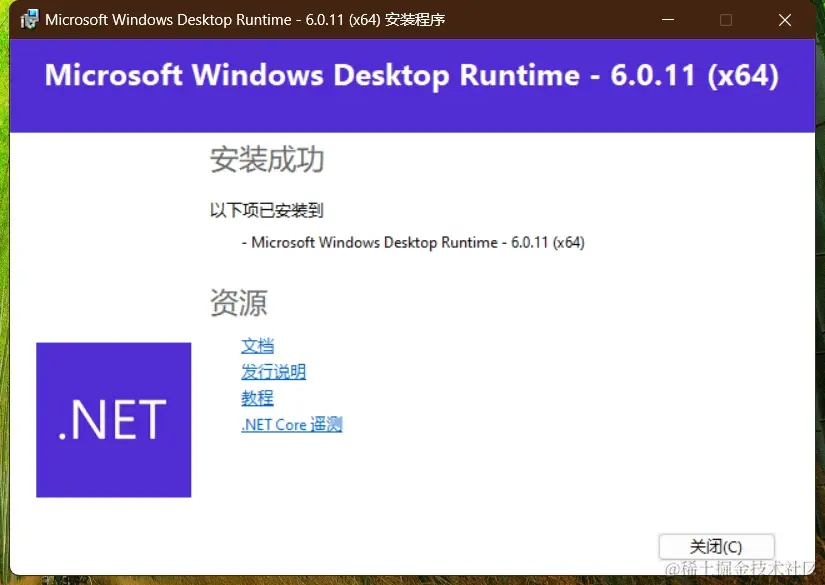Viewport: 825px width, 585px height.
Task: Close the installer window with X
Action: [x=785, y=20]
